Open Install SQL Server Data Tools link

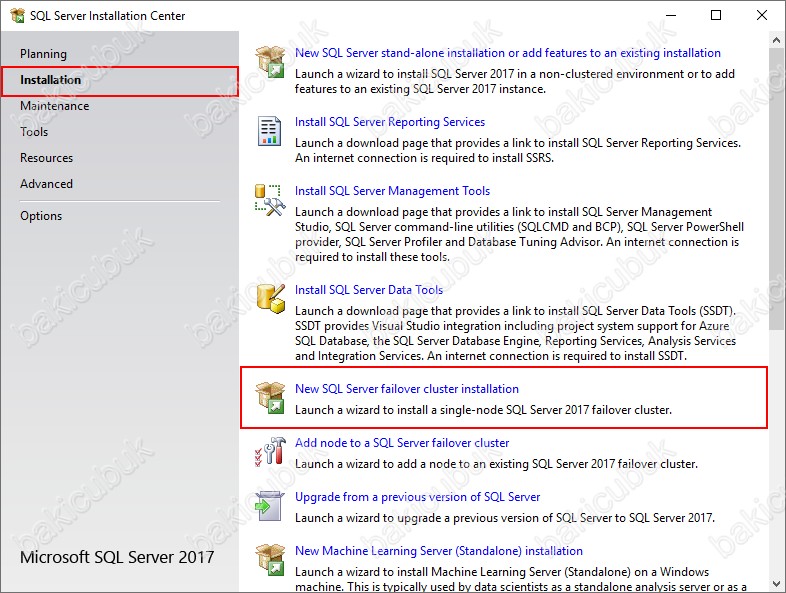tap(369, 290)
